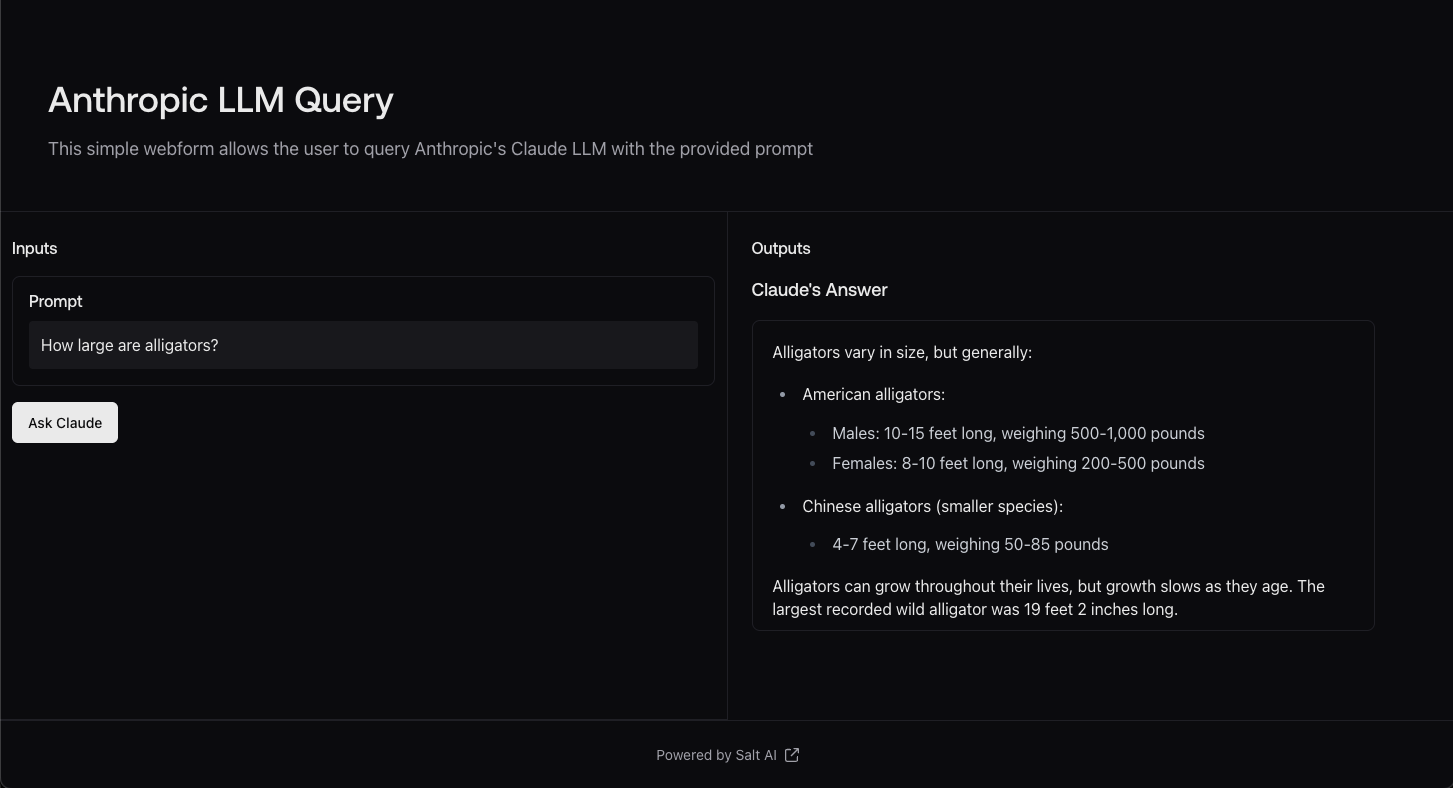Image resolution: width=1453 pixels, height=788 pixels.
Task: Click the Claude's Answer output panel
Action: [x=1063, y=475]
